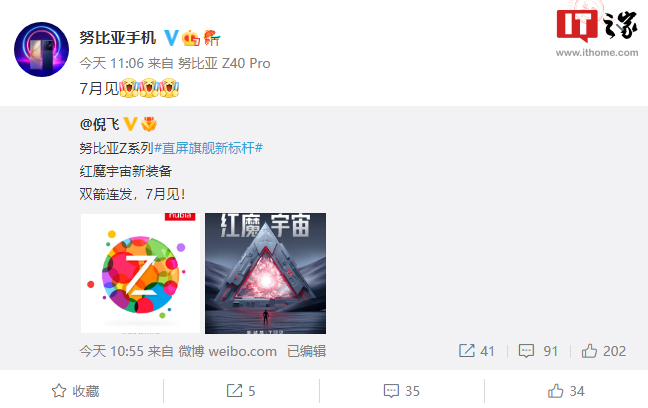
Task: Click the IT之家 logo watermark
Action: 597,31
